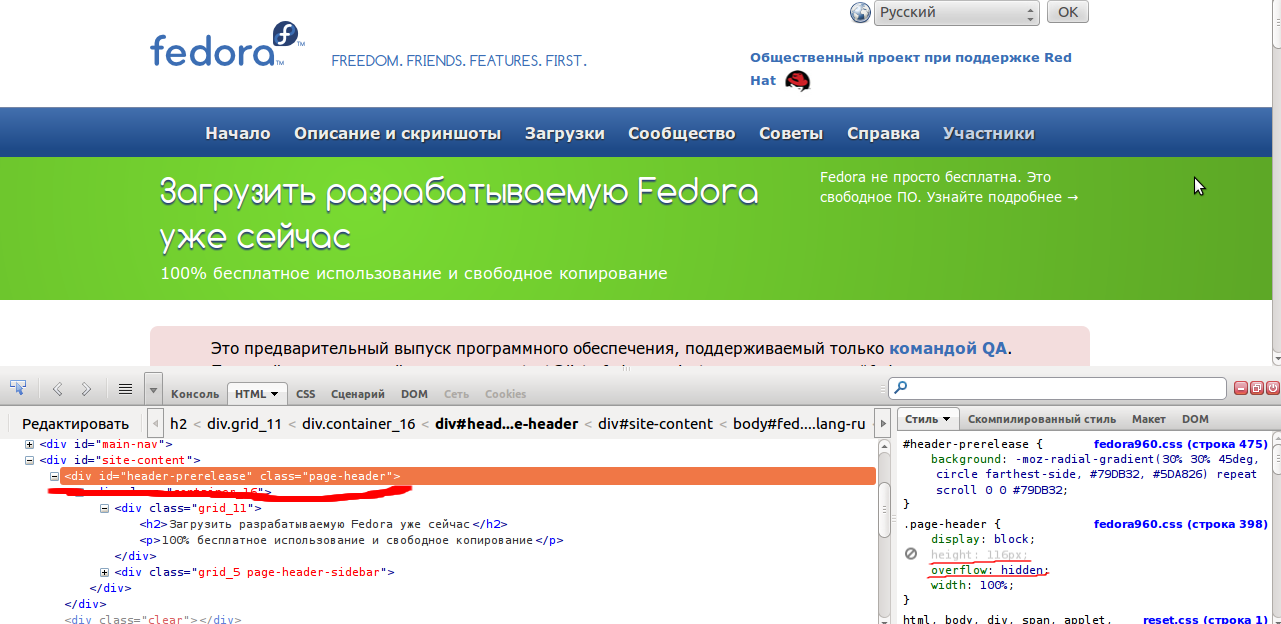Switch to the CSS panel tab
Screen dimensions: 1281x624
tap(306, 394)
